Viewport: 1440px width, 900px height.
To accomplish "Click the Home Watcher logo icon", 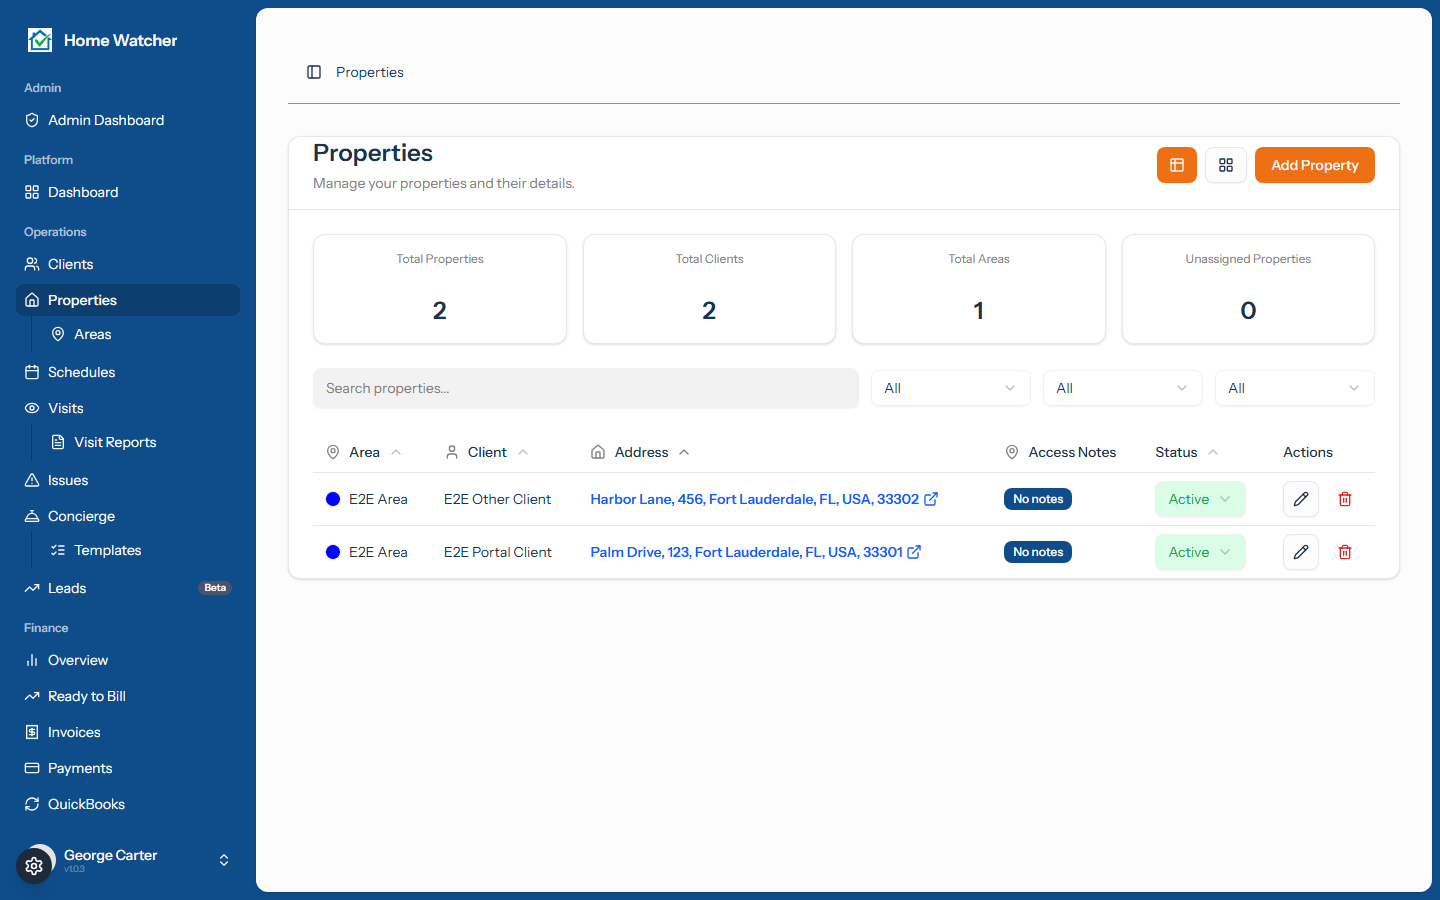I will [40, 40].
